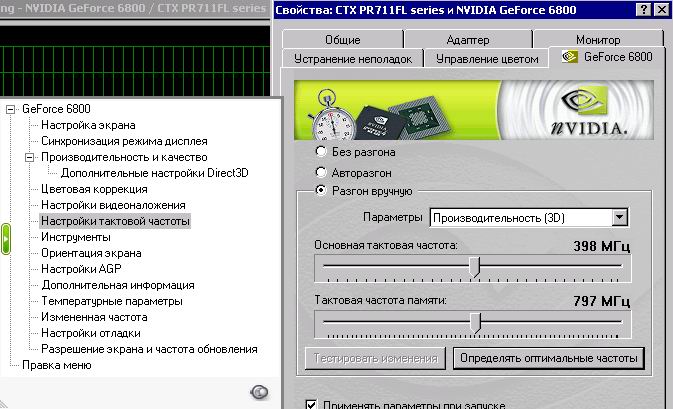
Task: Open the Параметры dropdown arrow
Action: tap(619, 218)
